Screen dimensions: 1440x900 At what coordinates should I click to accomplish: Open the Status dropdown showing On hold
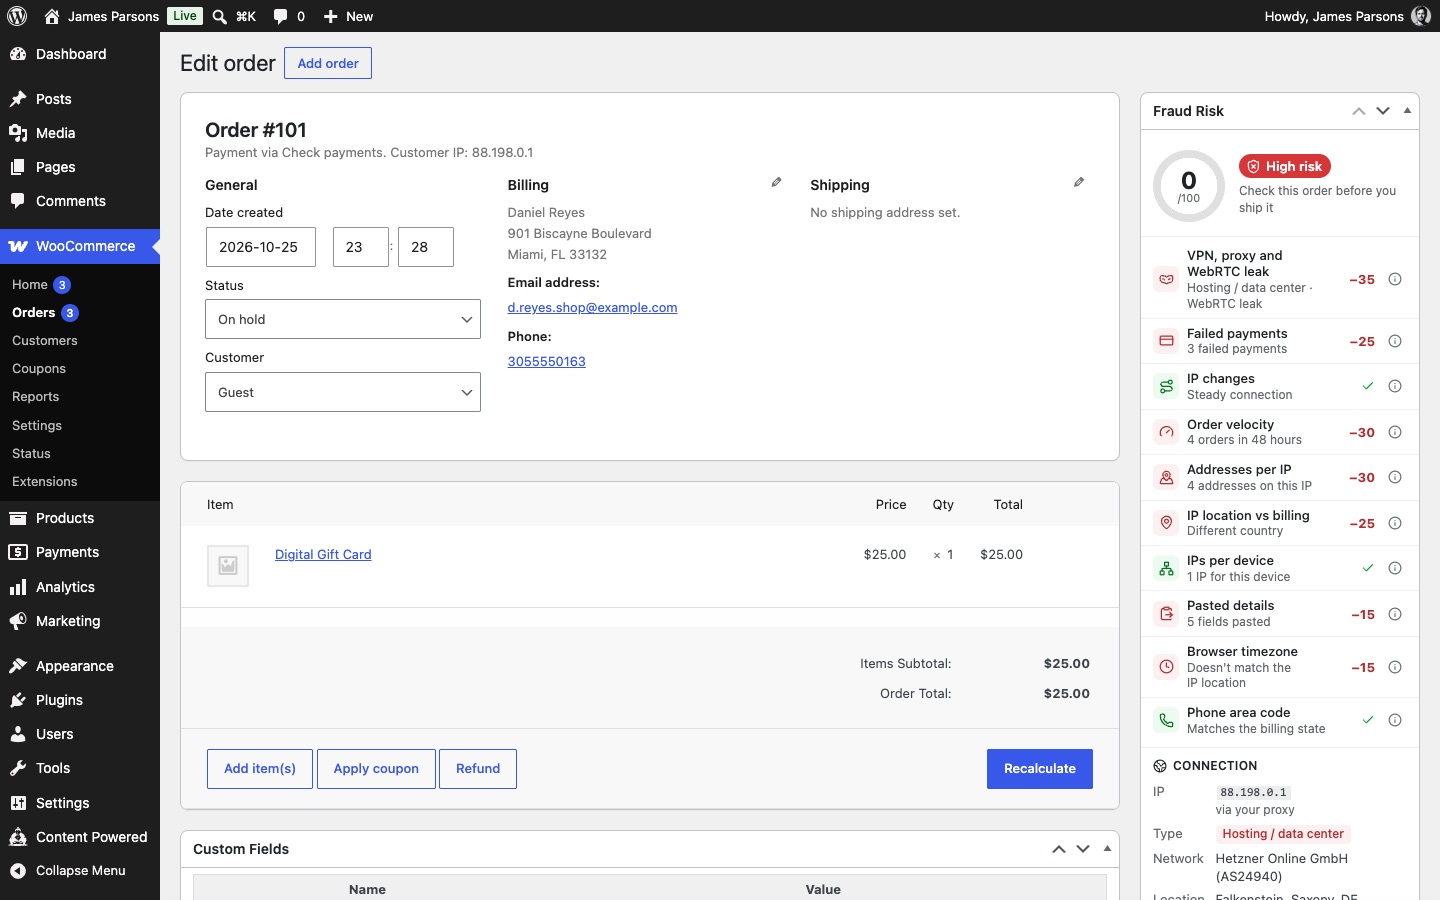point(343,319)
